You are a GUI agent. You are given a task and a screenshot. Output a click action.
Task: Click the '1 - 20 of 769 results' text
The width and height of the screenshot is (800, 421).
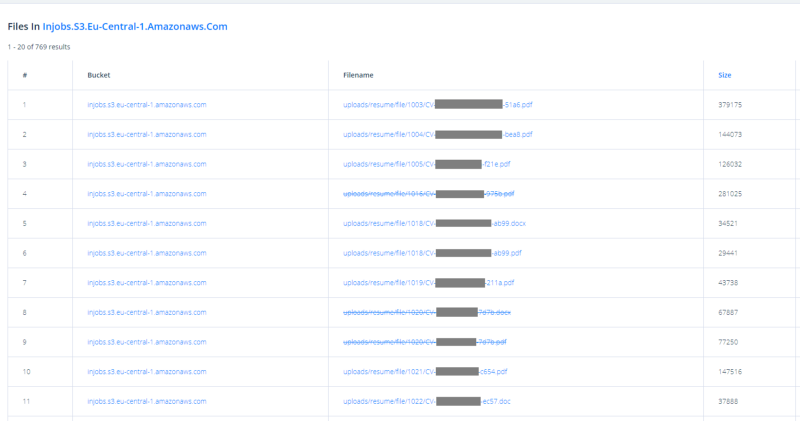(x=39, y=47)
